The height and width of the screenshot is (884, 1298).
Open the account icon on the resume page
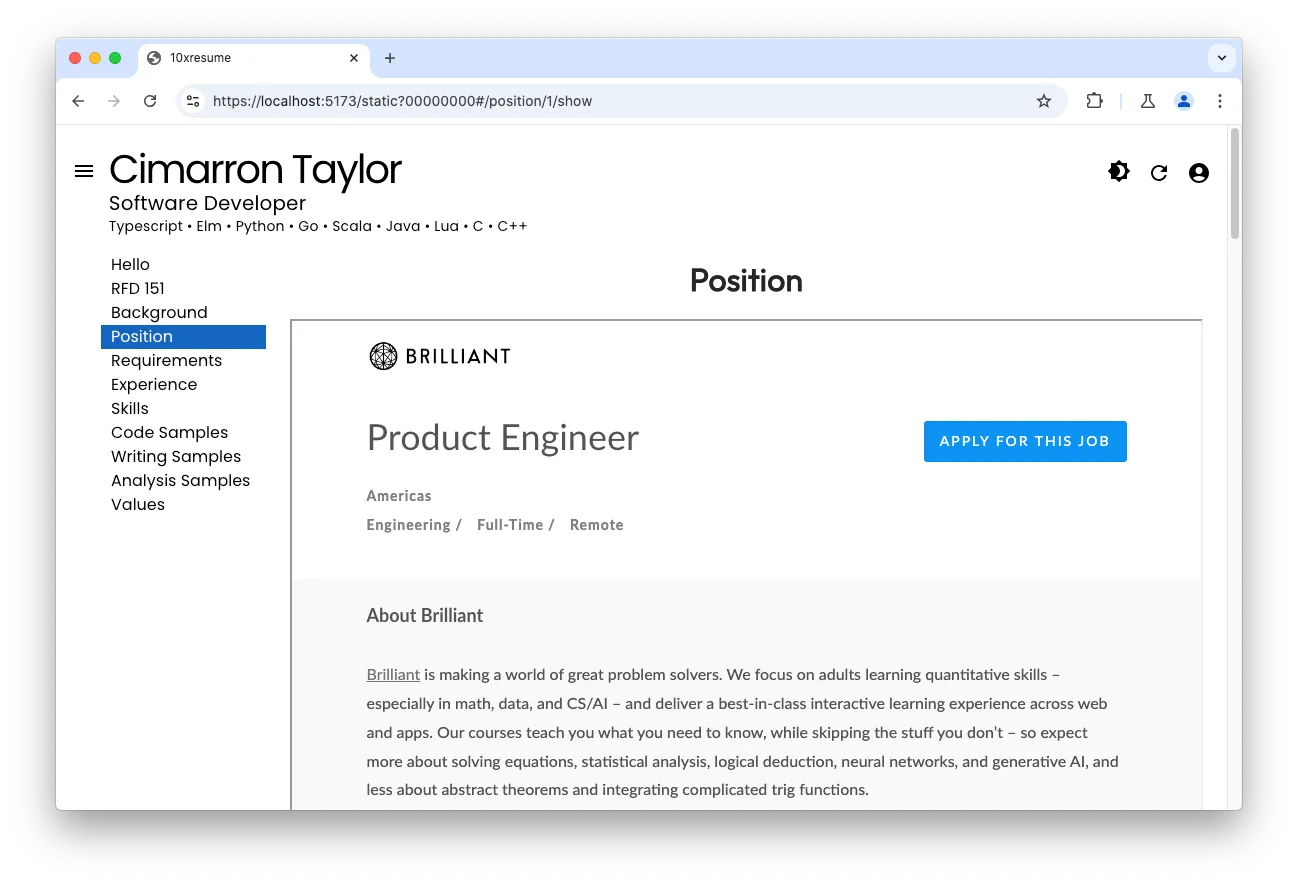click(1198, 172)
